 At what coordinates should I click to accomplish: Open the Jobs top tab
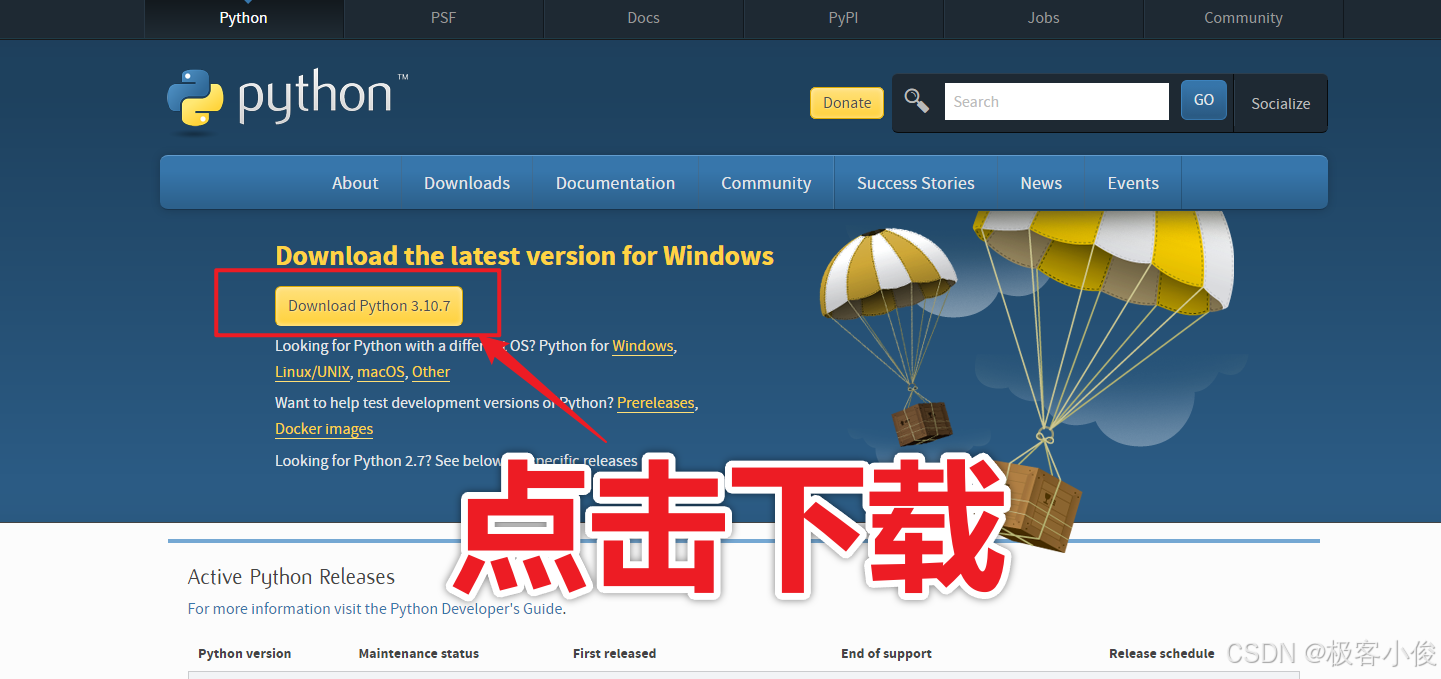point(1044,18)
